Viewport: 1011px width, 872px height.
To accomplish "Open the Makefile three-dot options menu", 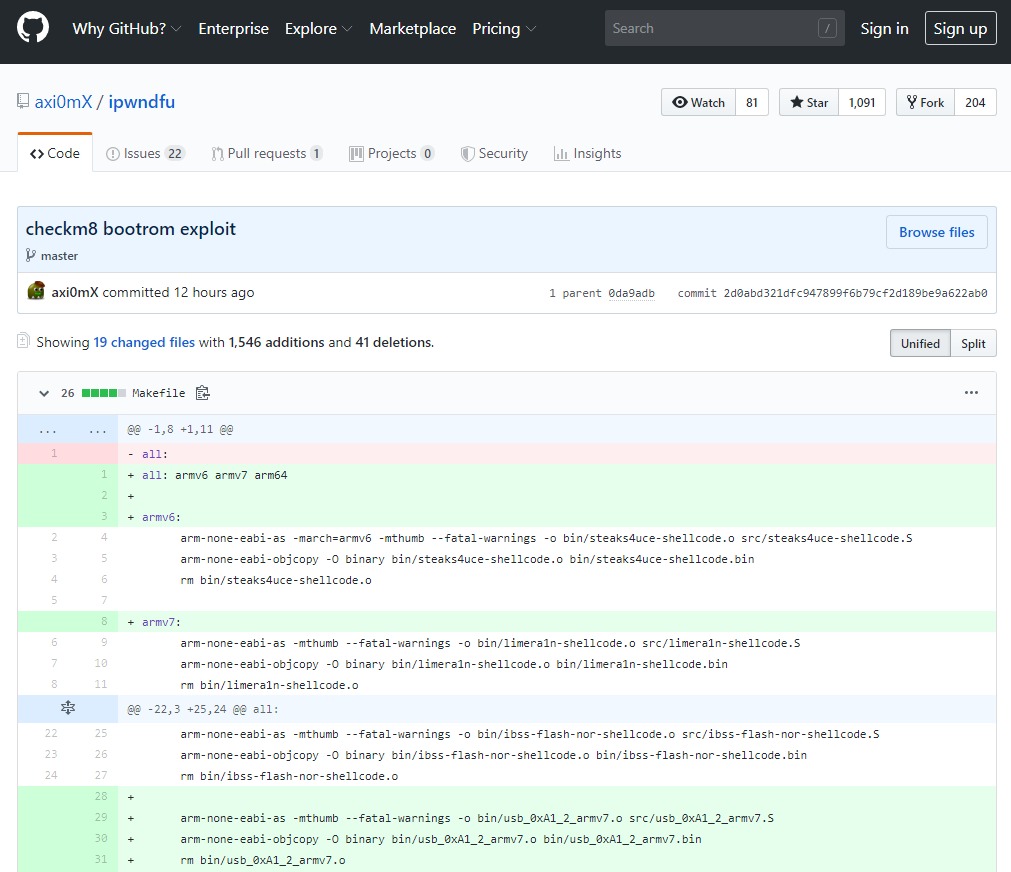I will tap(971, 392).
